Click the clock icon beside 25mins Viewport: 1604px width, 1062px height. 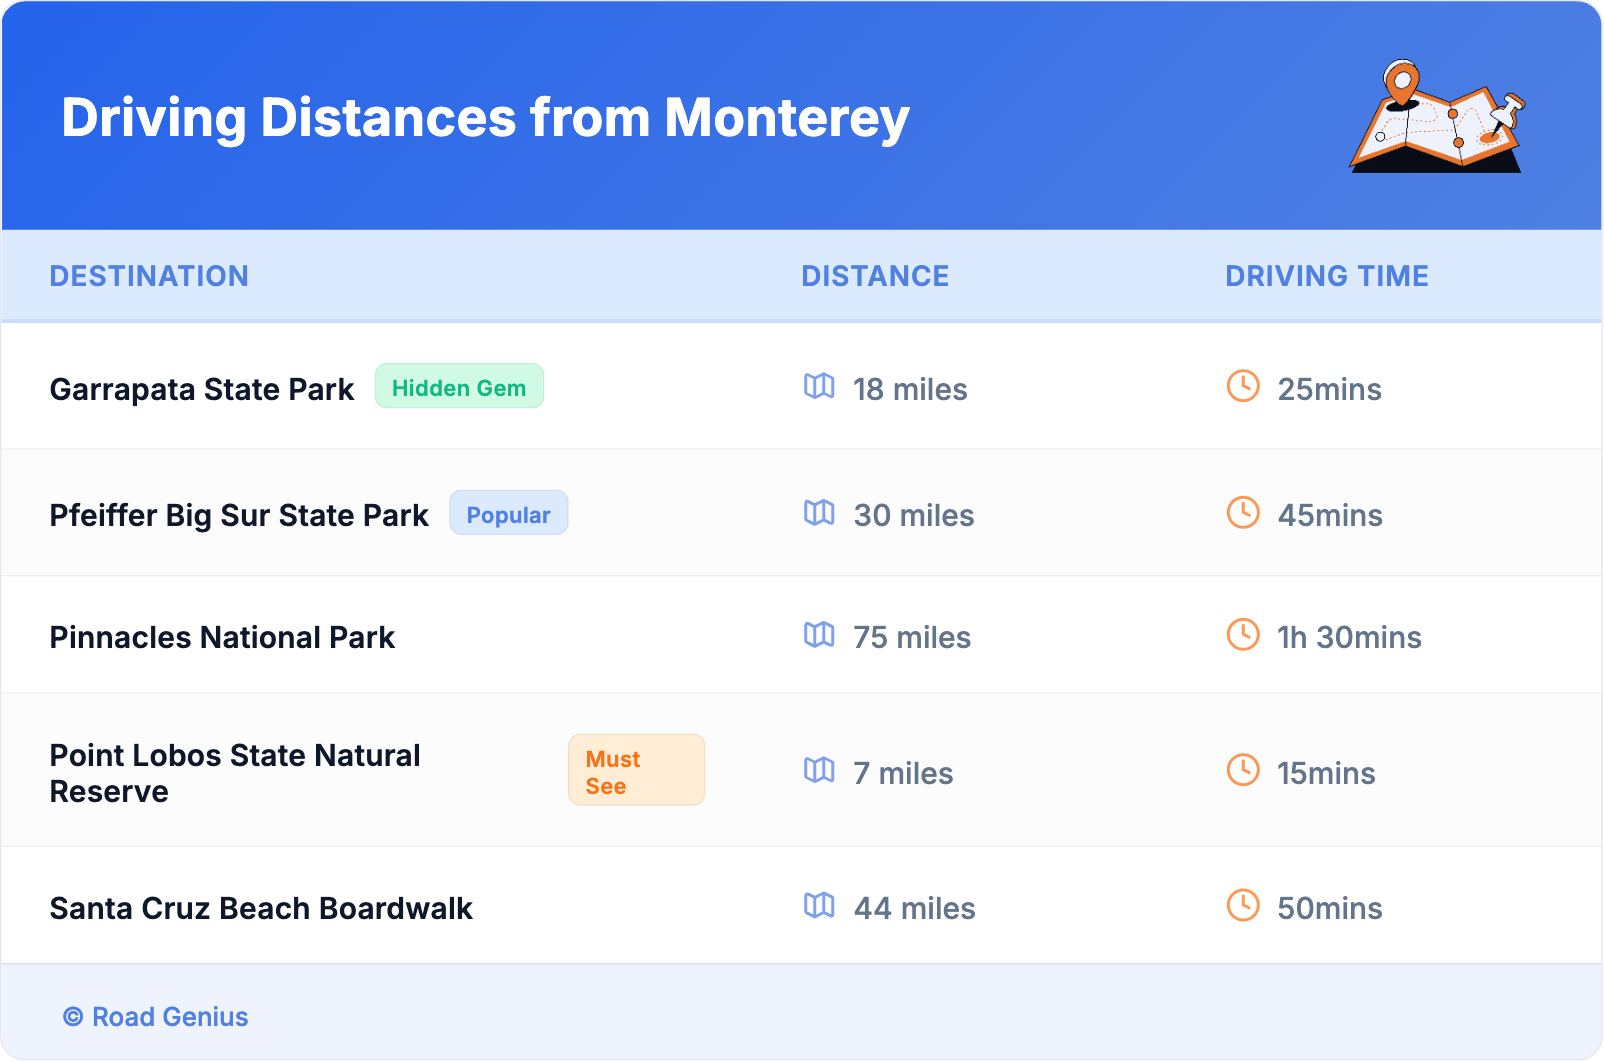[1243, 386]
